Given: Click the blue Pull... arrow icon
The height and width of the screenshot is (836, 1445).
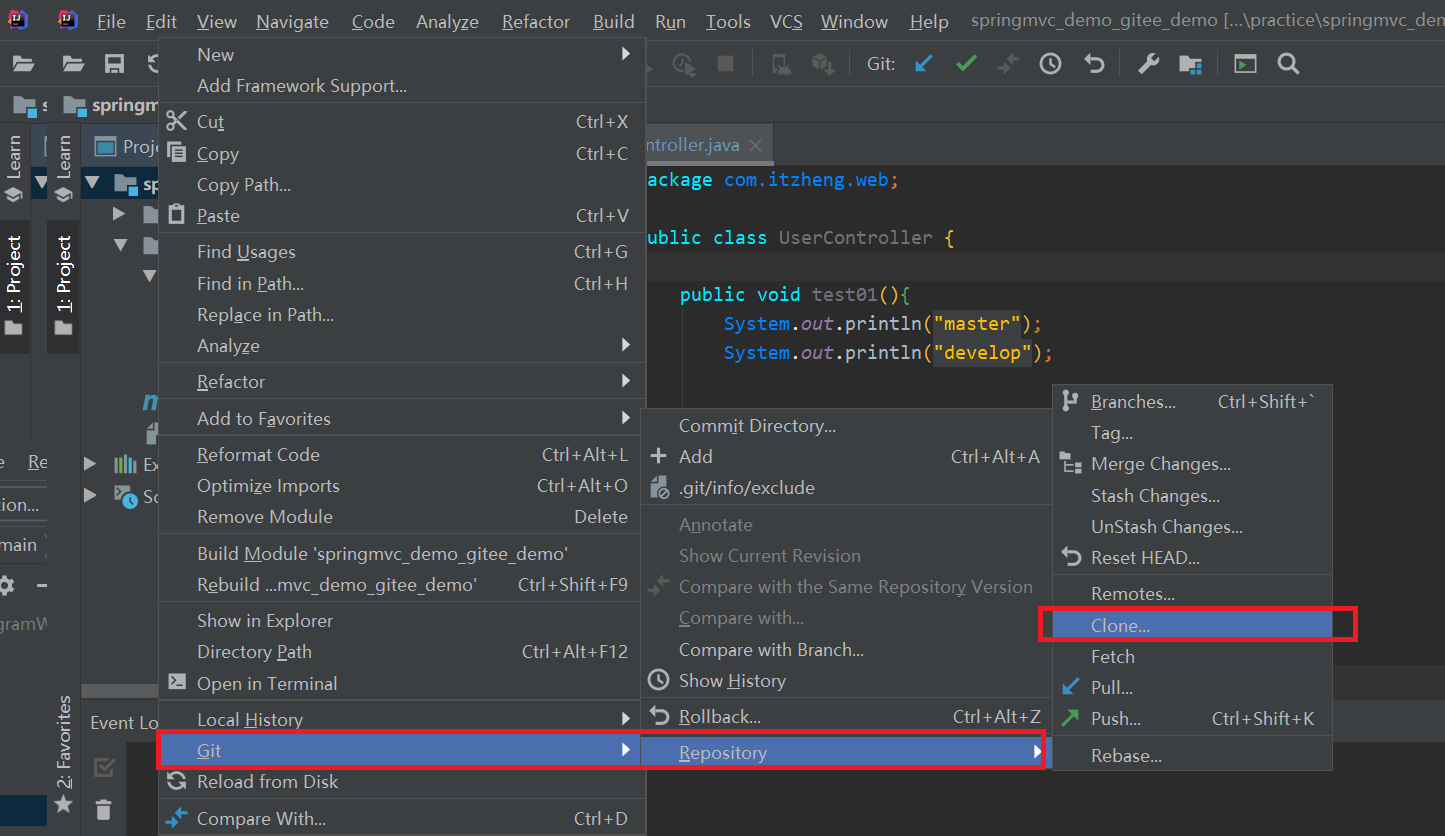Looking at the screenshot, I should click(1071, 687).
